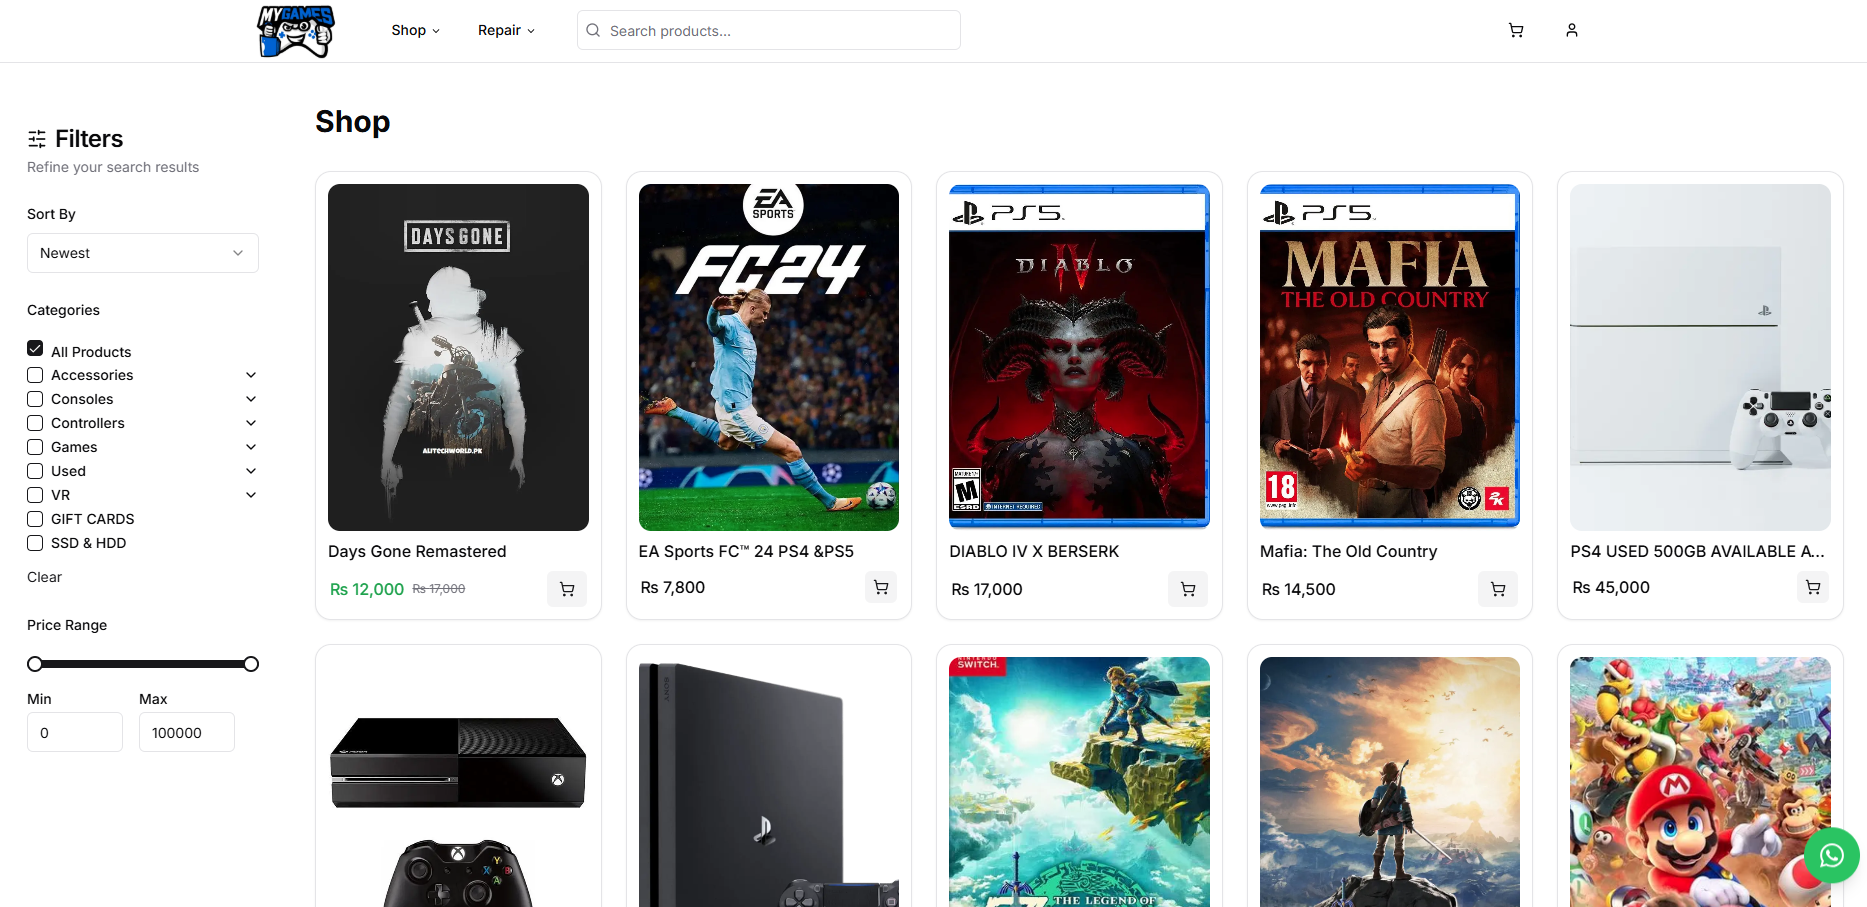1867x907 pixels.
Task: Check the GIFT CARDS category
Action: coord(35,519)
